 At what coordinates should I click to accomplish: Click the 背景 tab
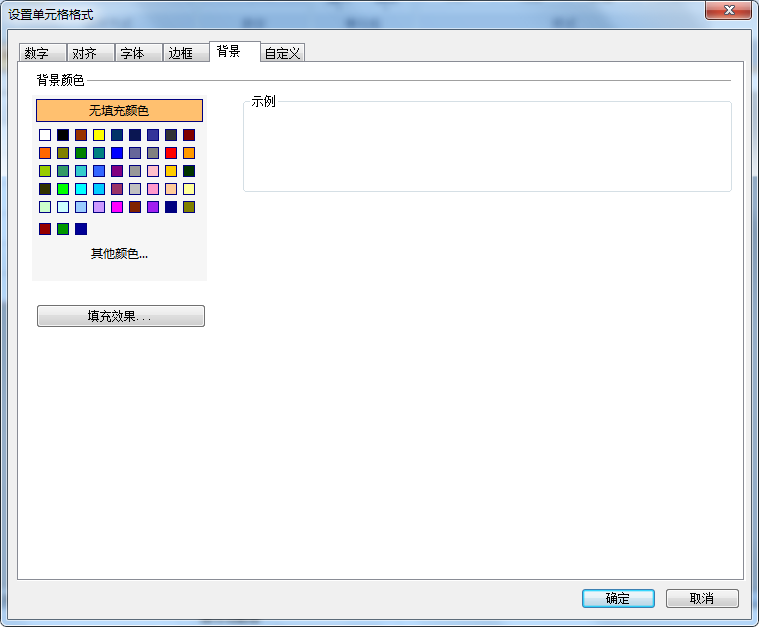[x=229, y=52]
